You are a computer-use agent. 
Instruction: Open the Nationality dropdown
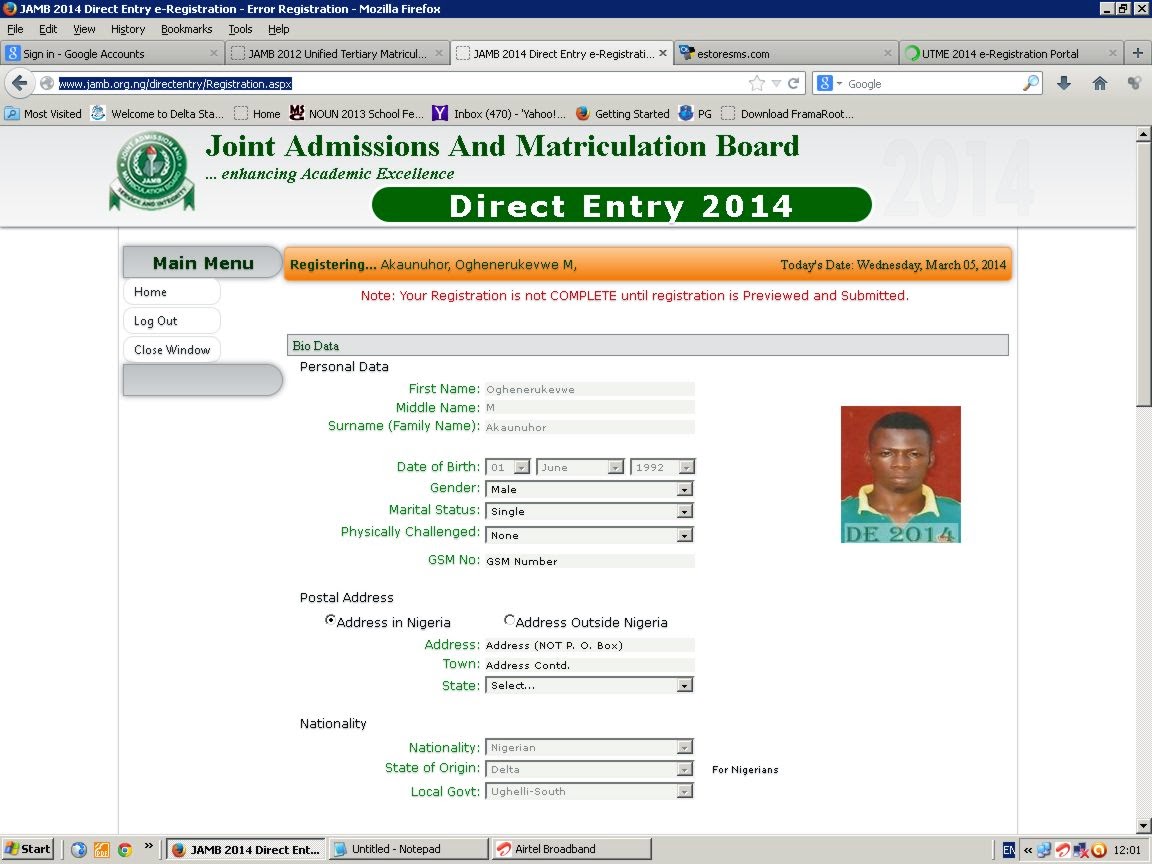(589, 747)
